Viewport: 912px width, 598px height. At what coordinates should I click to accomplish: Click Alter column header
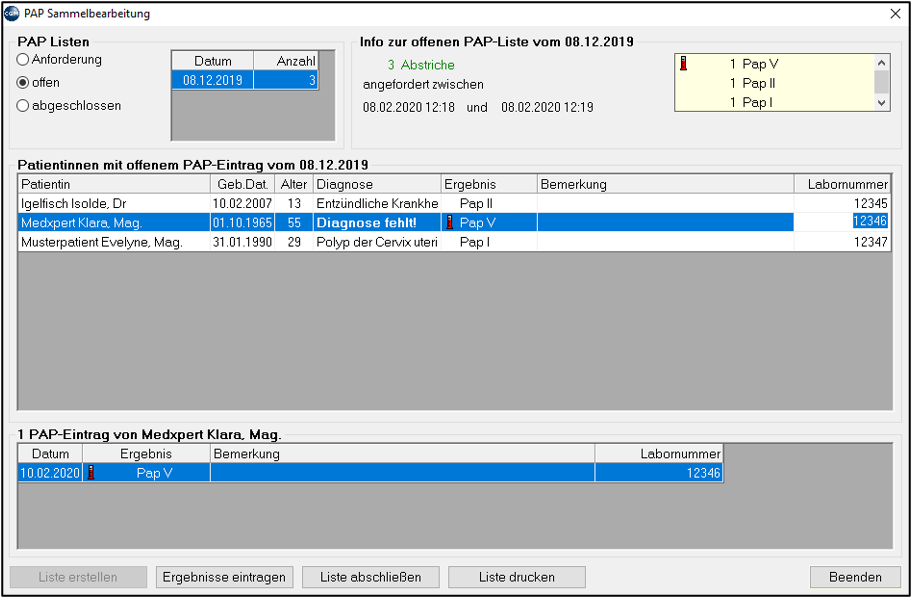[294, 184]
